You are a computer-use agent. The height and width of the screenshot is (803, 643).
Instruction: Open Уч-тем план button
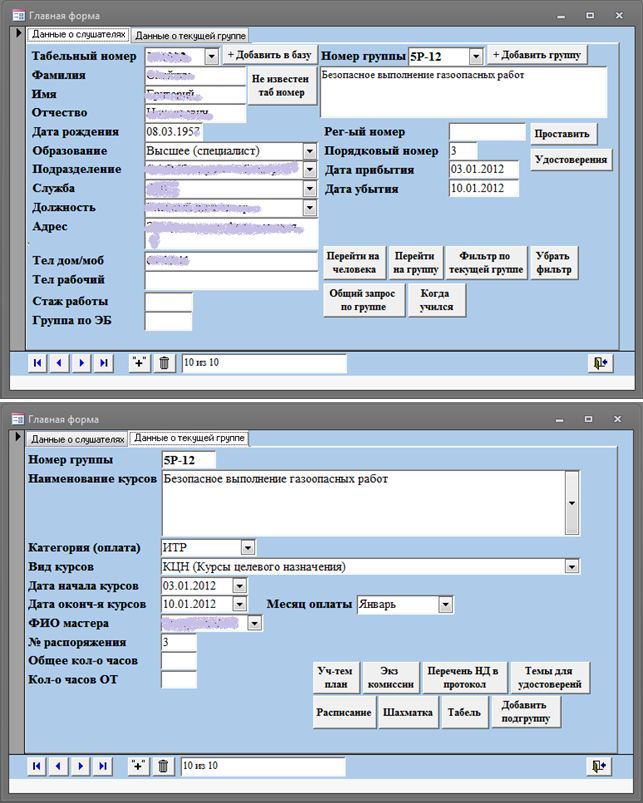point(336,678)
